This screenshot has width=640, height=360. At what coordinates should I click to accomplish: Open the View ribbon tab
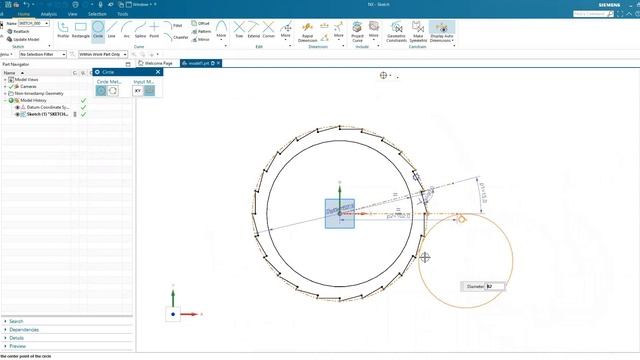[72, 14]
